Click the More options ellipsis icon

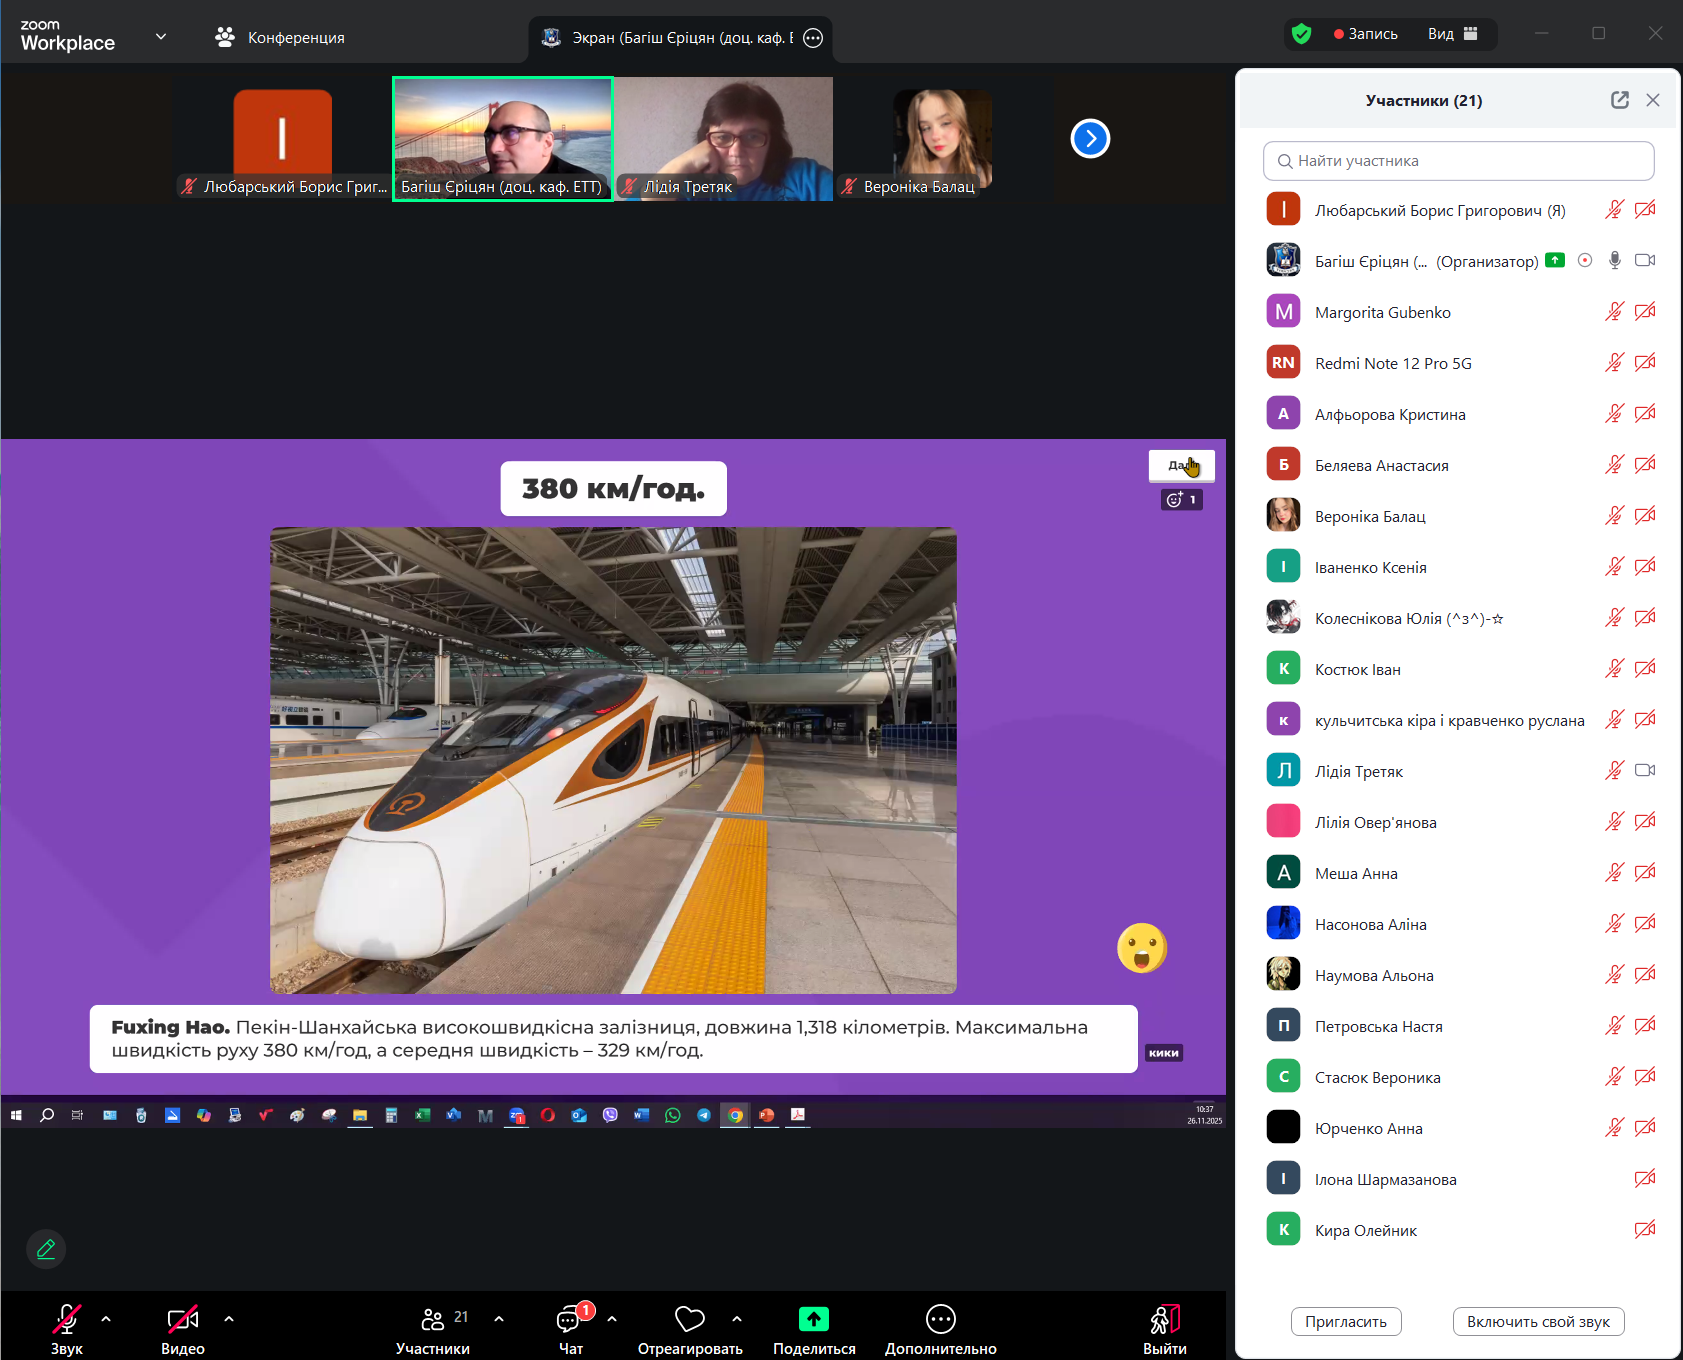pos(940,1320)
